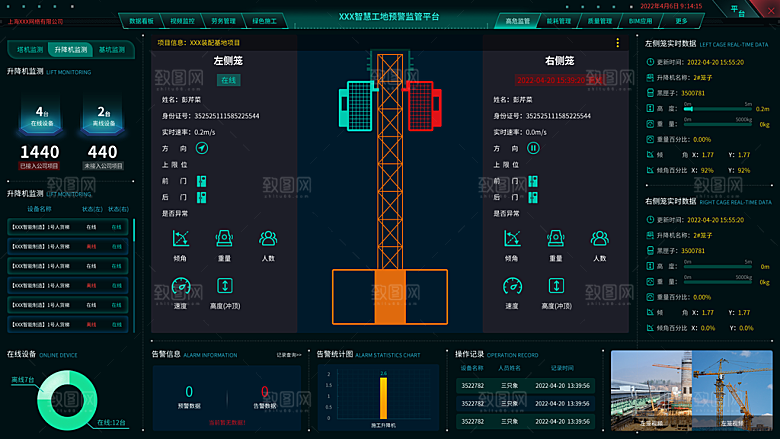The height and width of the screenshot is (439, 780).
Task: Click left cage 倾角 tilt icon
Action: point(180,239)
